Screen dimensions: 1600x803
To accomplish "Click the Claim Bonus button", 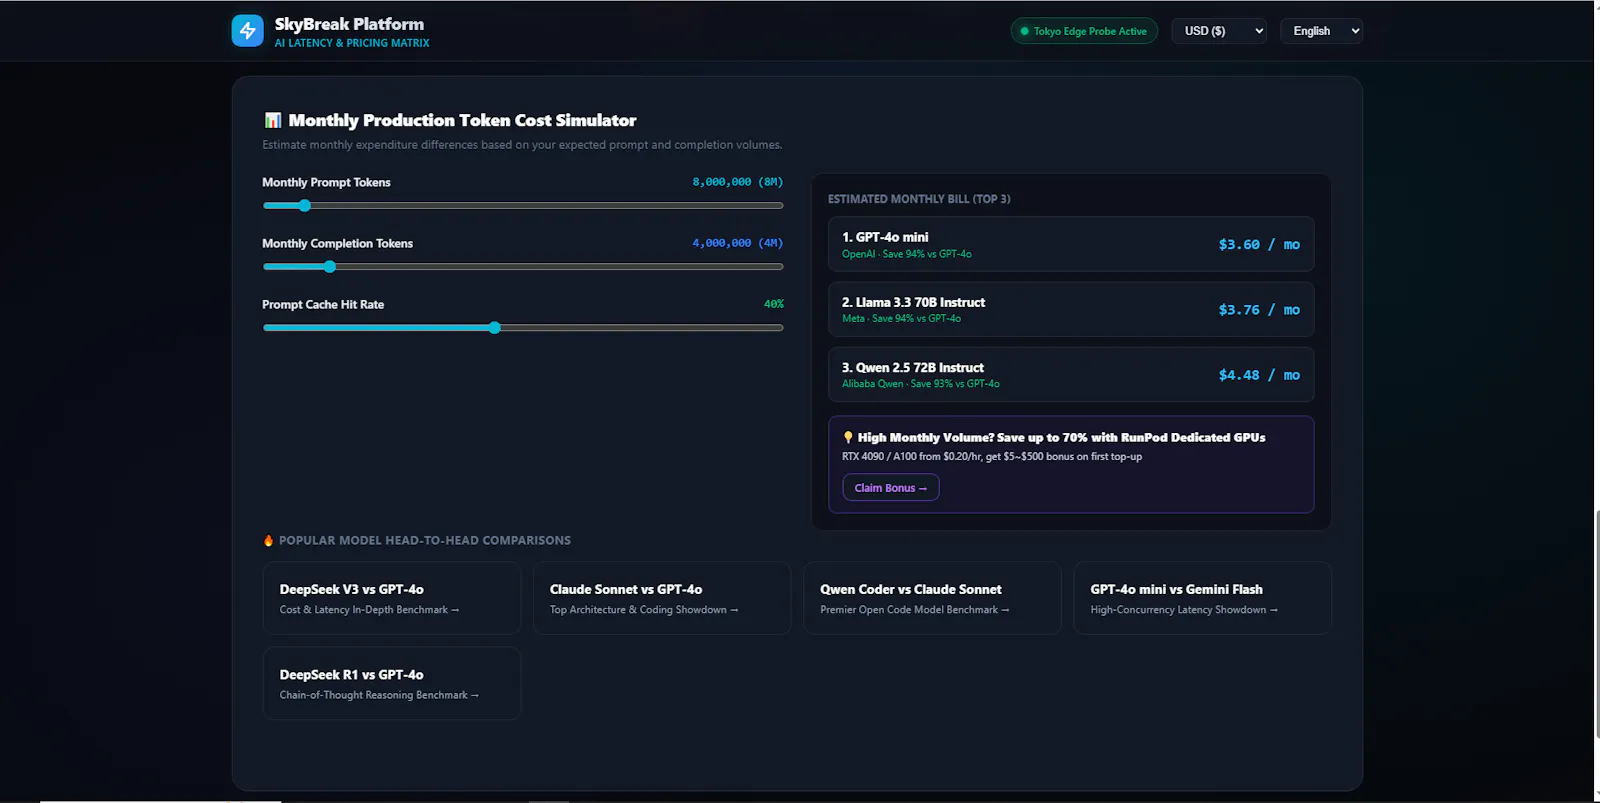I will coord(890,488).
